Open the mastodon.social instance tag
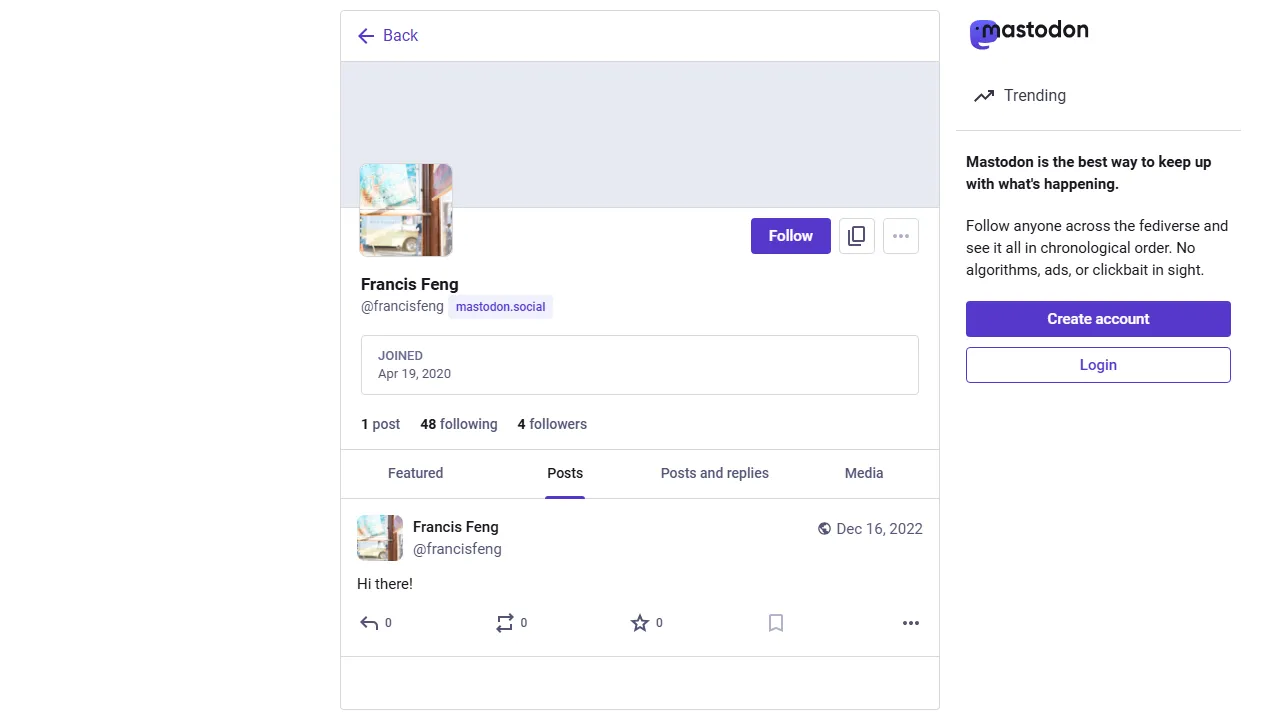 tap(500, 306)
